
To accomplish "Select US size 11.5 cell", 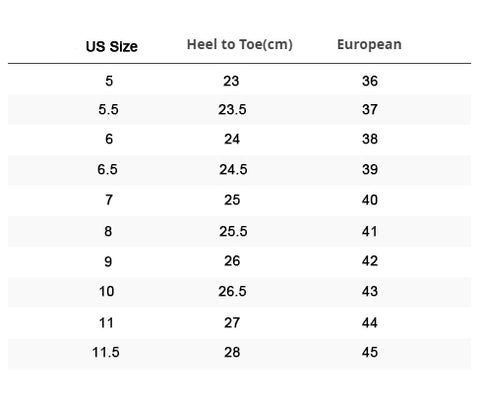I will click(106, 352).
